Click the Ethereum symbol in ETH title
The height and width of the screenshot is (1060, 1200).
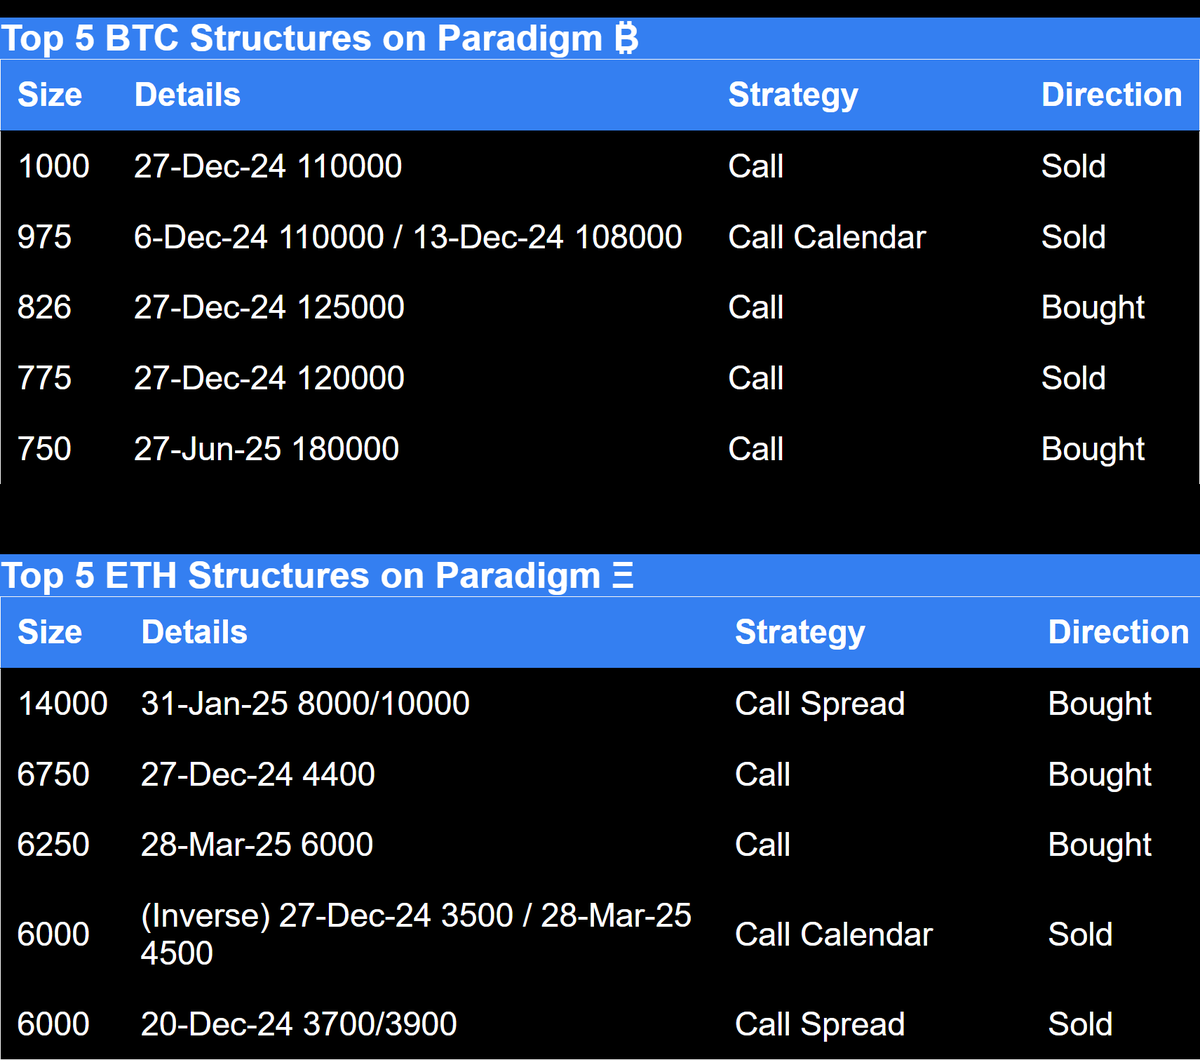pyautogui.click(x=622, y=576)
